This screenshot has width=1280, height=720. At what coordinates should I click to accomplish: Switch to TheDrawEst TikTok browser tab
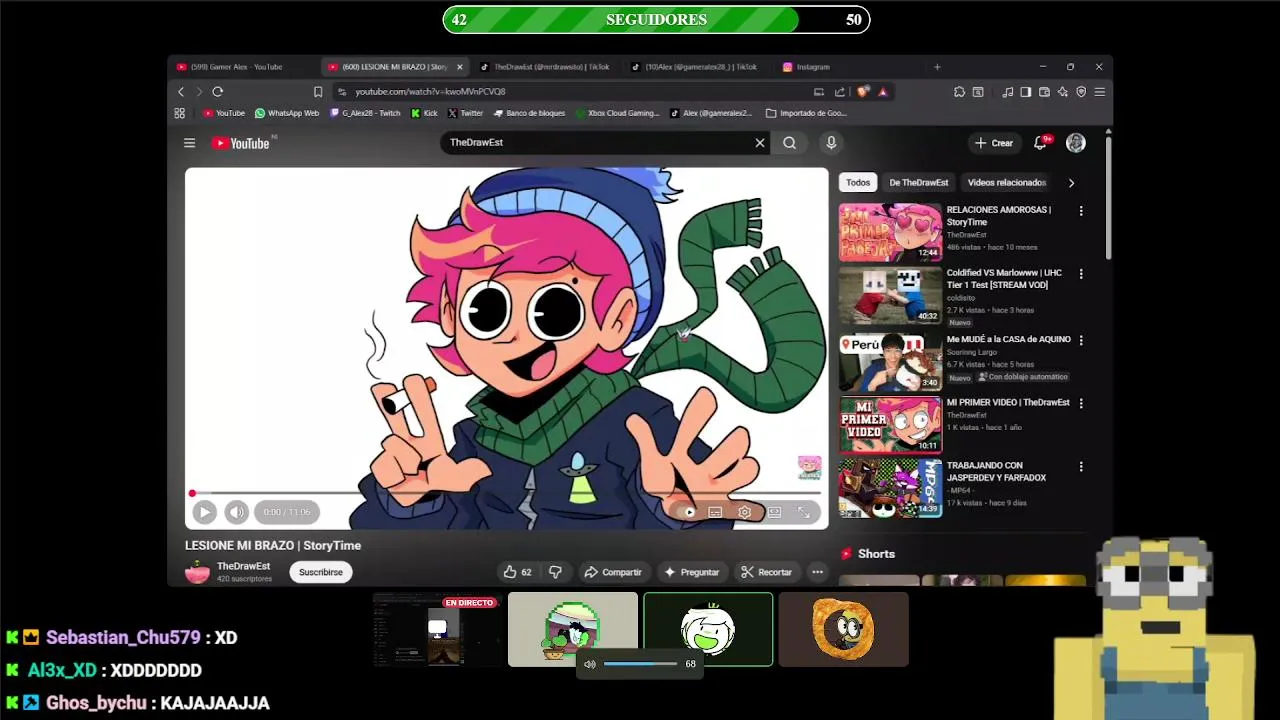(x=544, y=67)
